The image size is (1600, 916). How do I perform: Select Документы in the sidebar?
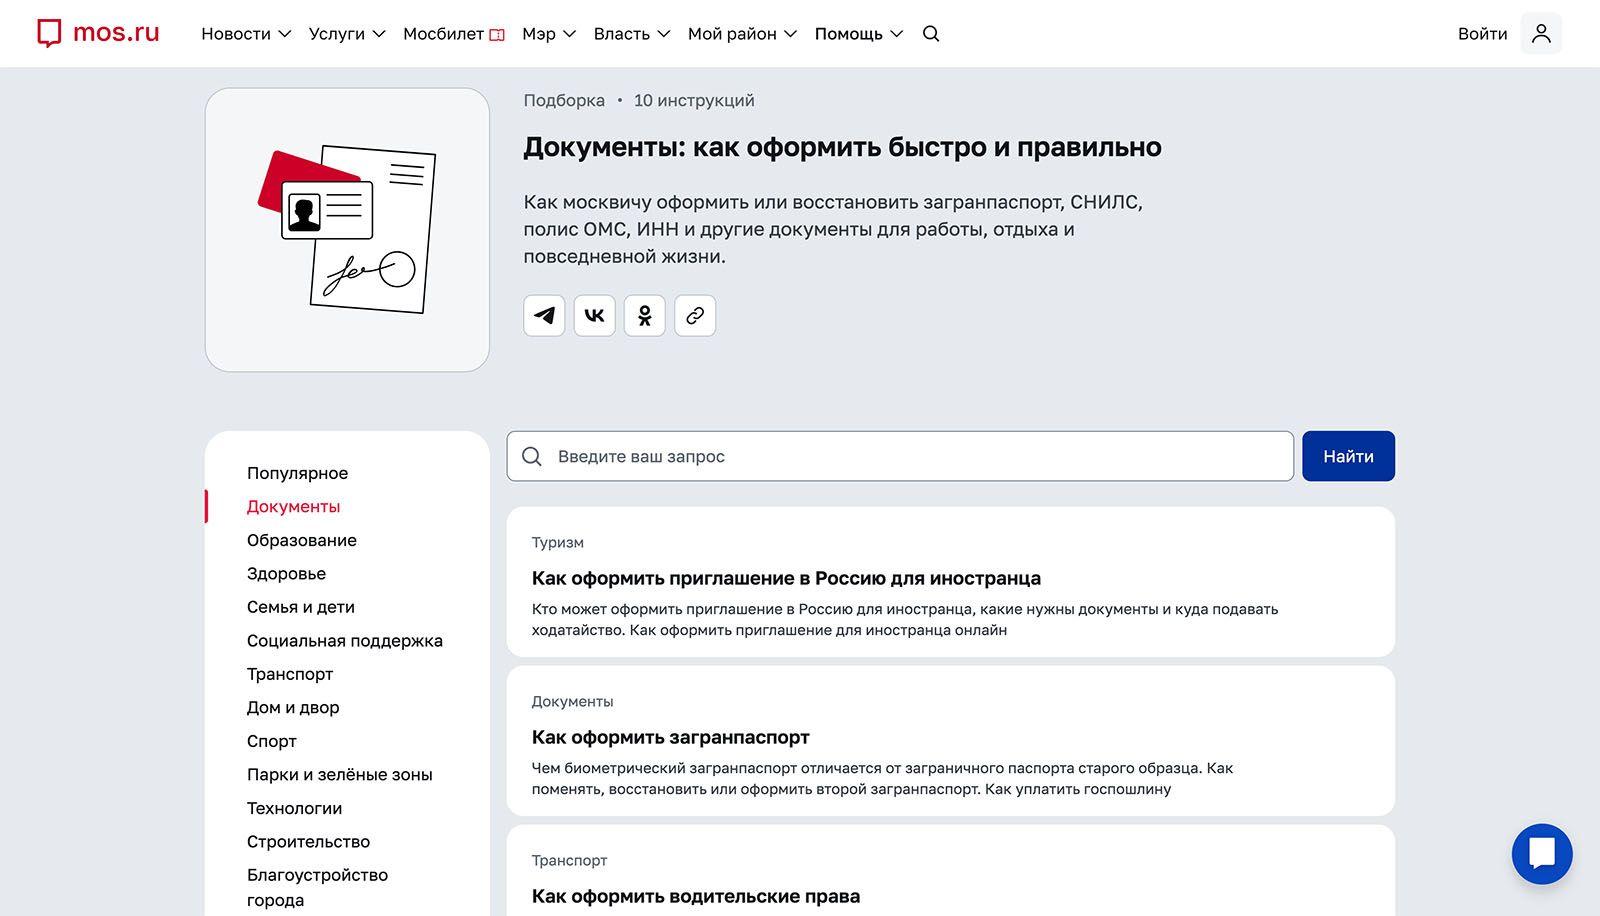click(x=293, y=507)
